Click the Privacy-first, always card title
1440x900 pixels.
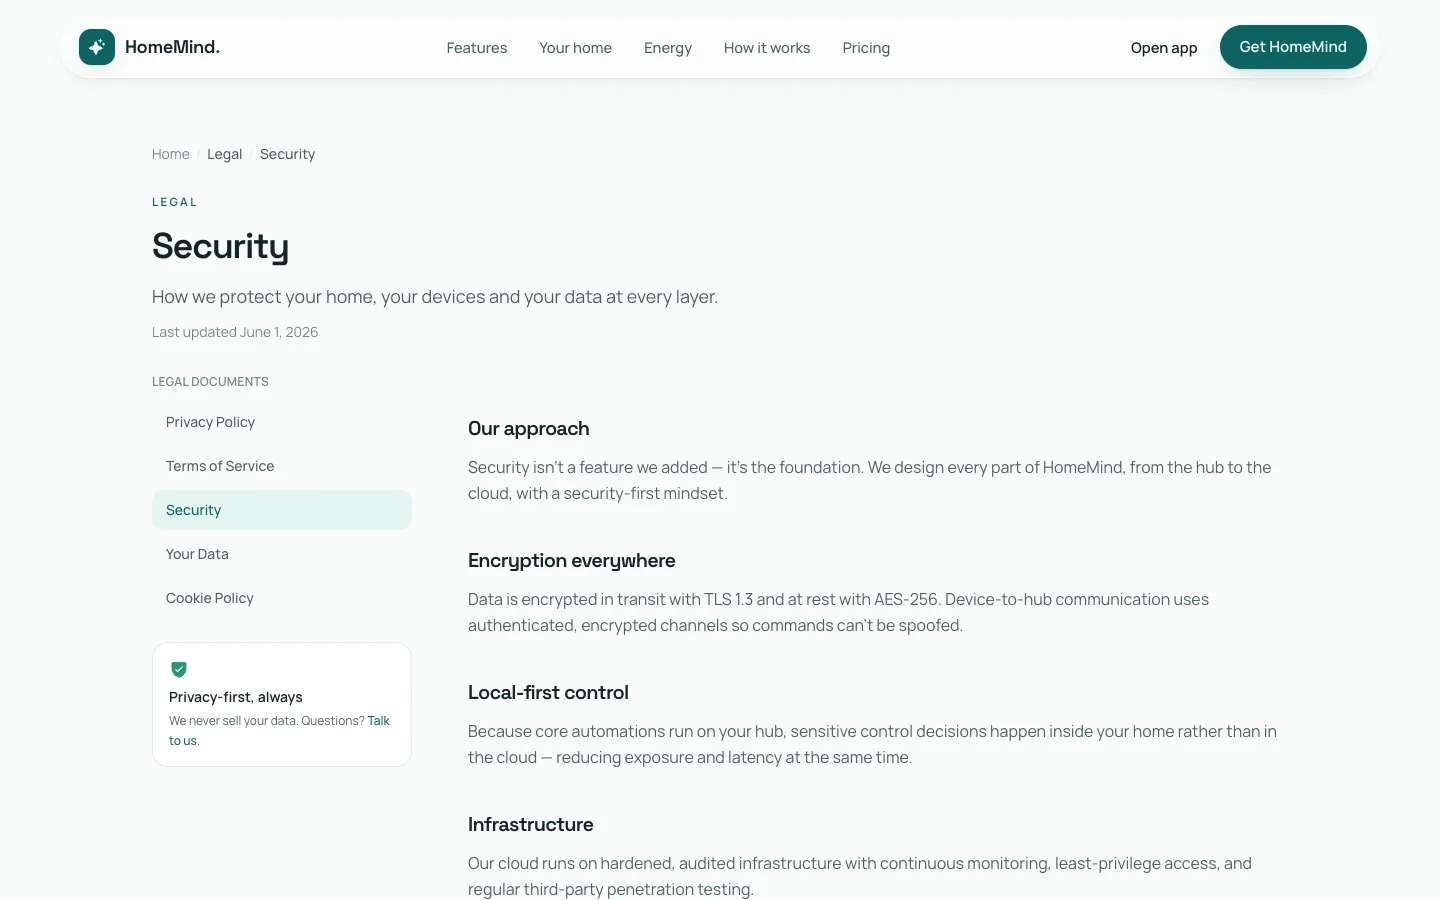click(x=236, y=697)
